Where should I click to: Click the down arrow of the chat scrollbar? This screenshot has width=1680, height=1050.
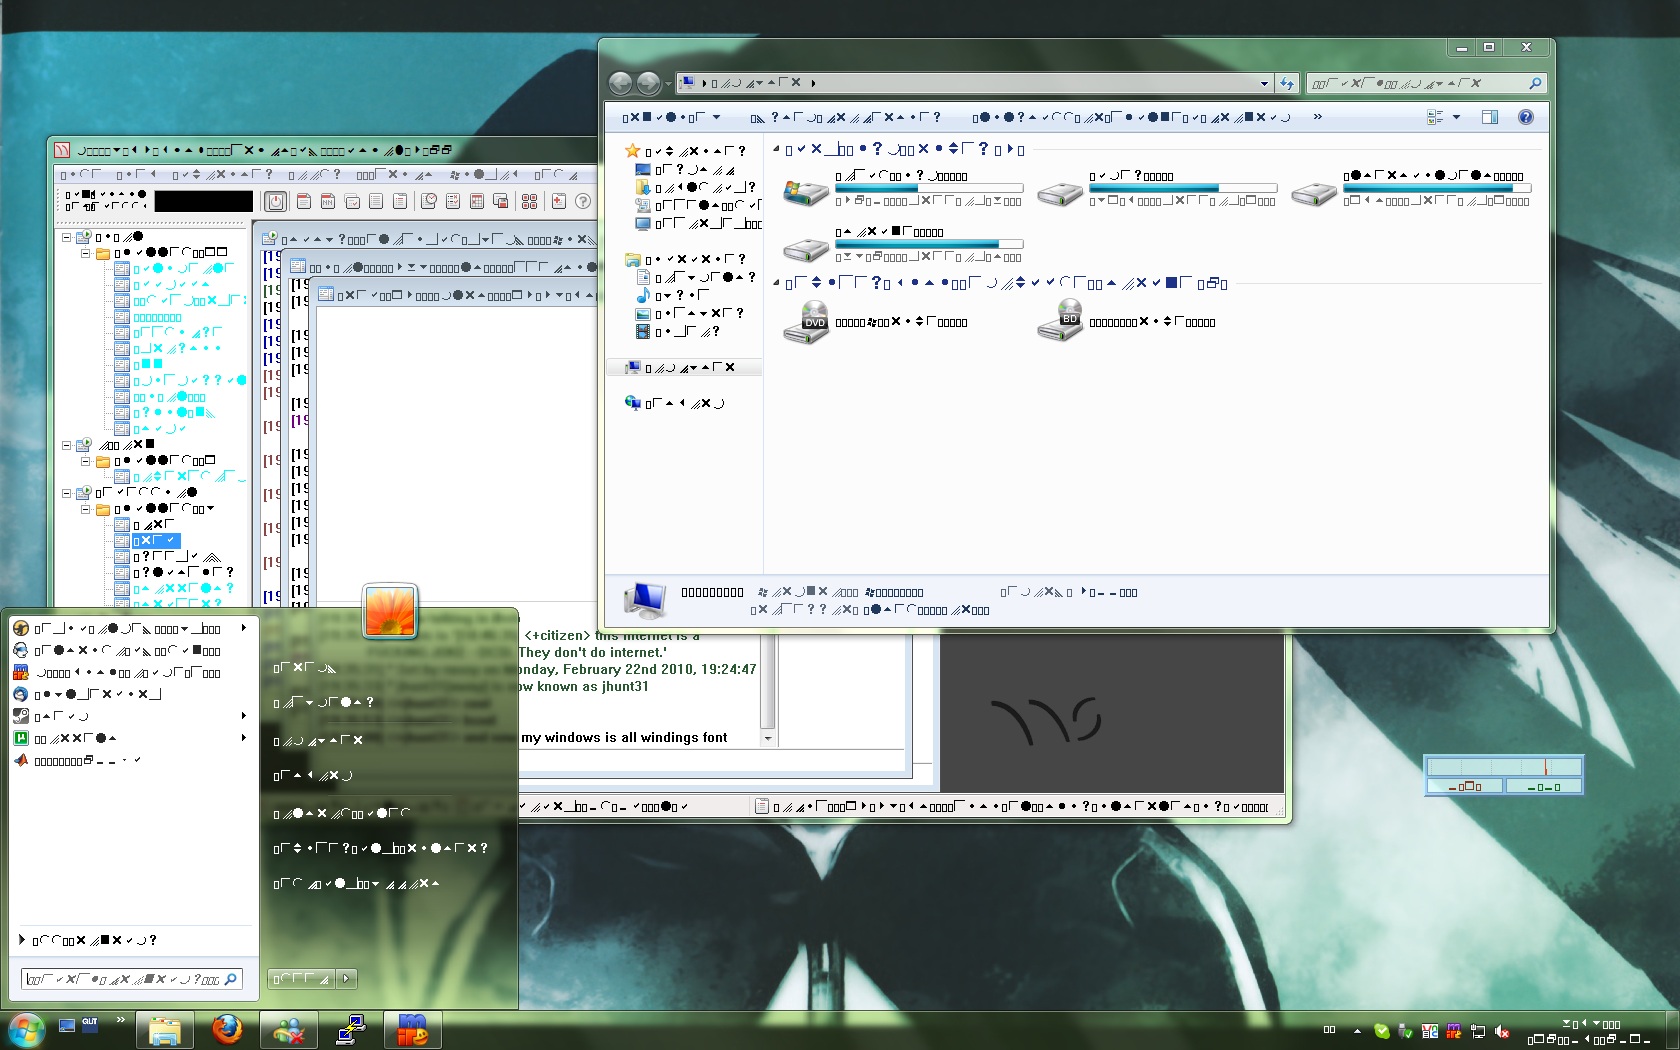767,738
